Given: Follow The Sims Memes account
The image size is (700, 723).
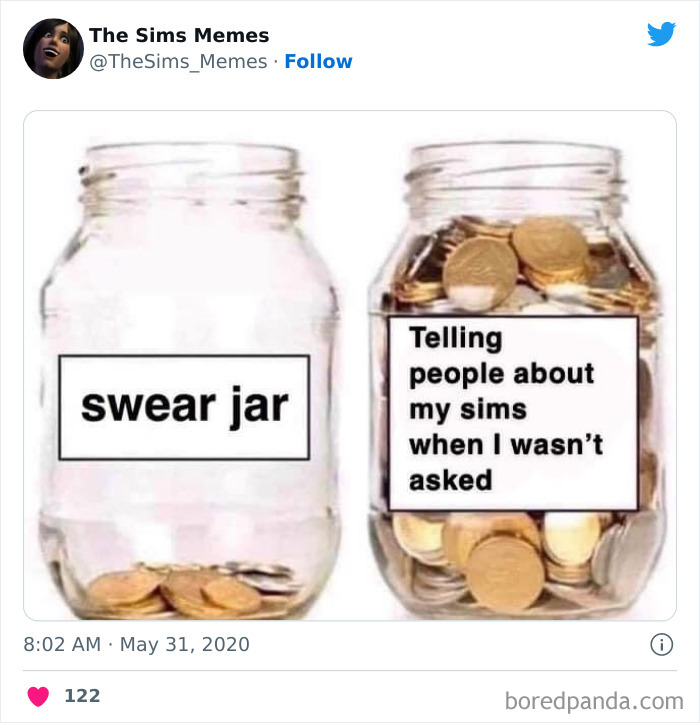Looking at the screenshot, I should 318,61.
